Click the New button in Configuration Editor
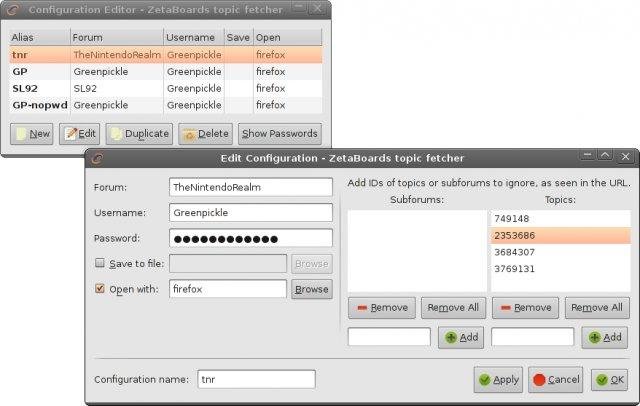Image resolution: width=640 pixels, height=406 pixels. coord(32,134)
